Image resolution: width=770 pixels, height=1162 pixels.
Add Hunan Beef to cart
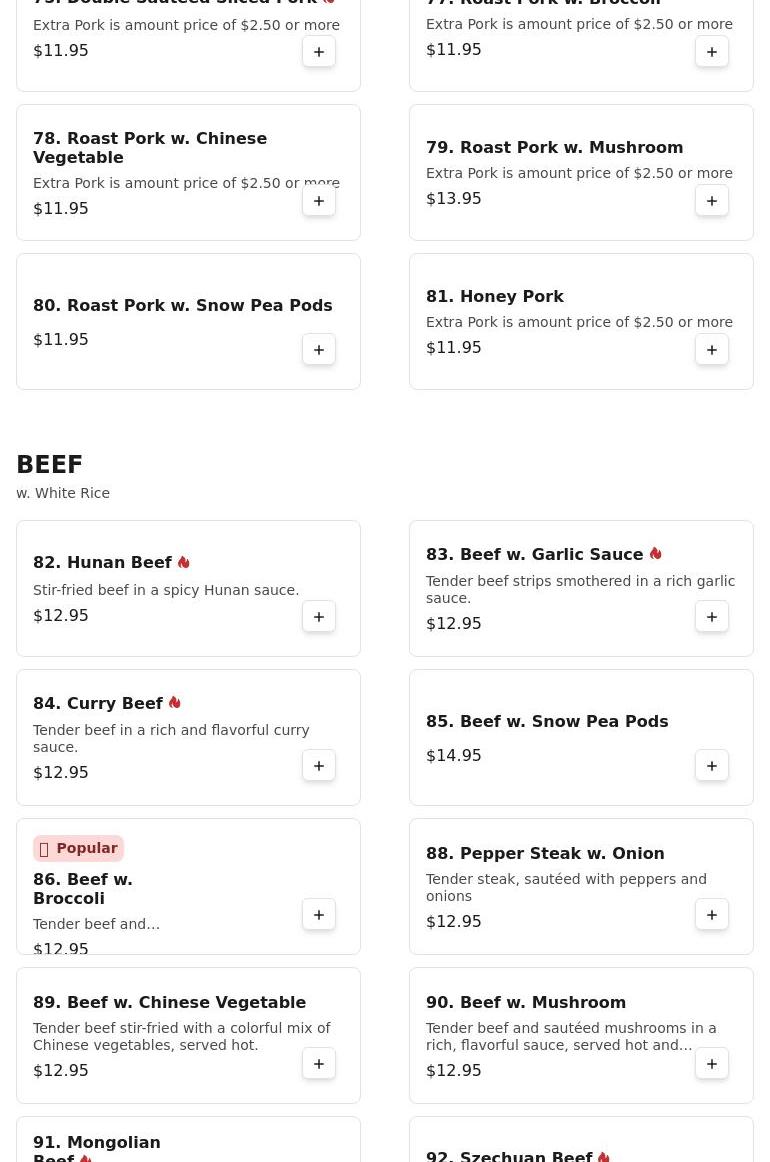pos(319,617)
